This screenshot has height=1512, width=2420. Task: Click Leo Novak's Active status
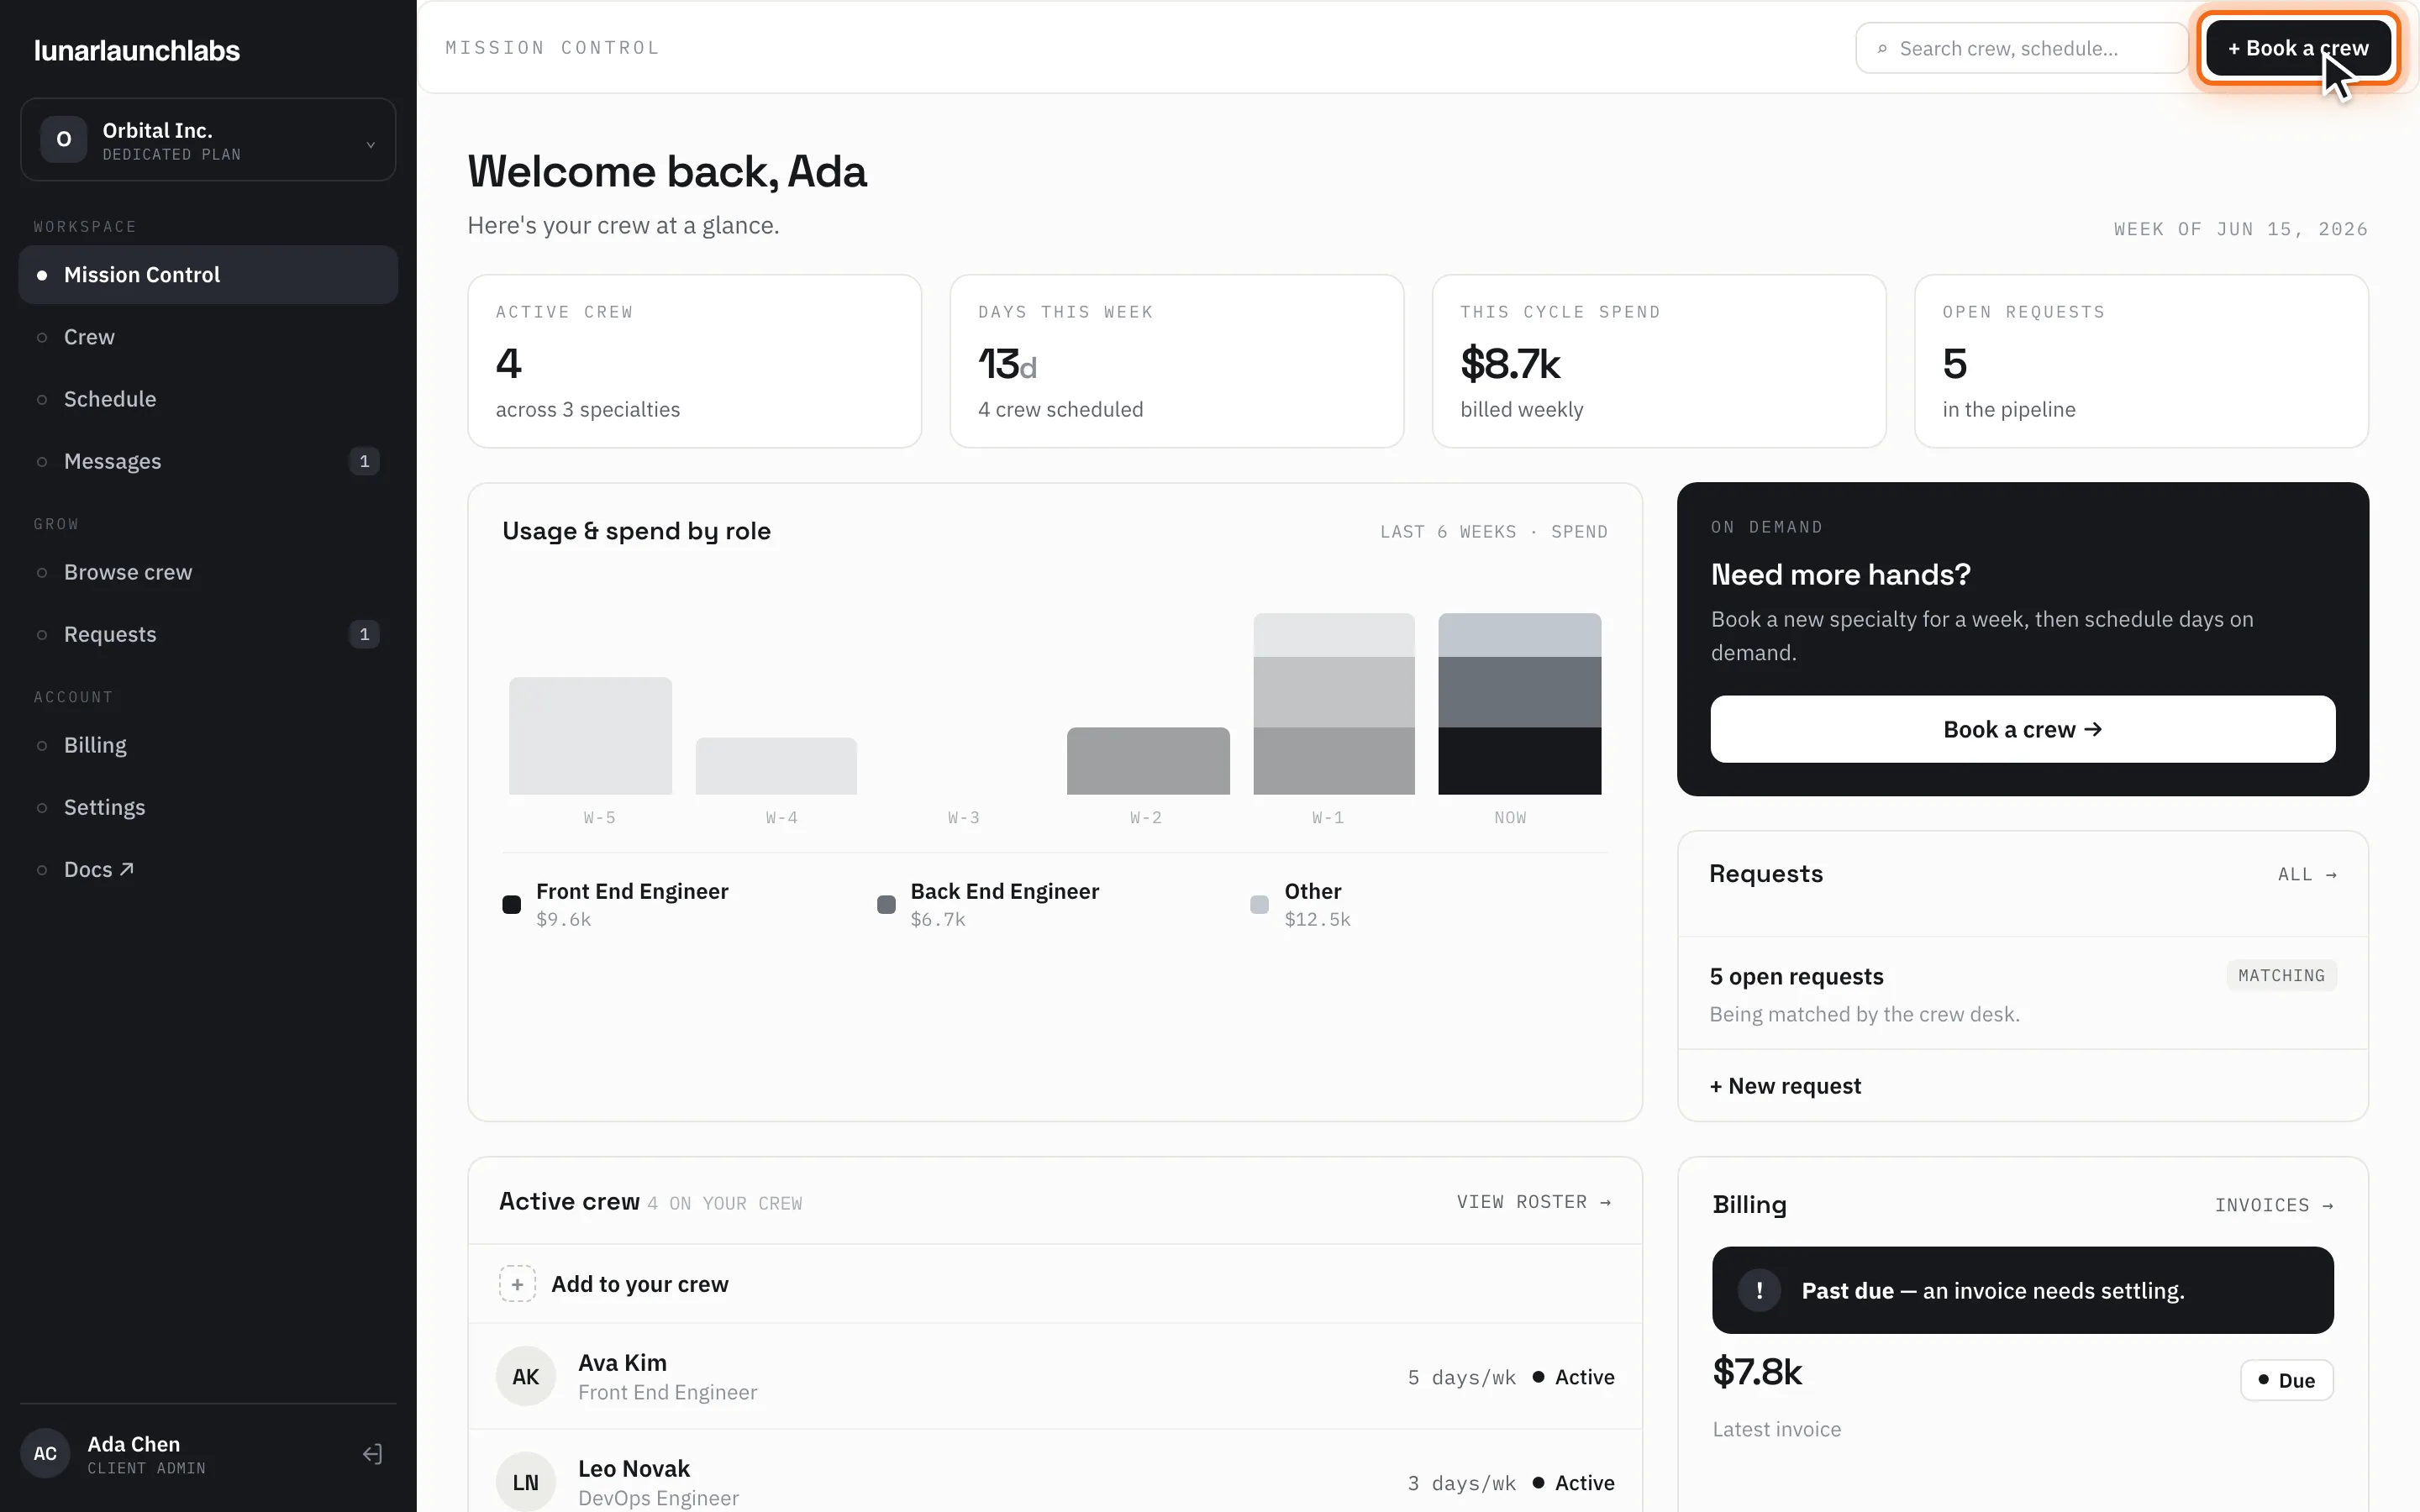coord(1574,1482)
